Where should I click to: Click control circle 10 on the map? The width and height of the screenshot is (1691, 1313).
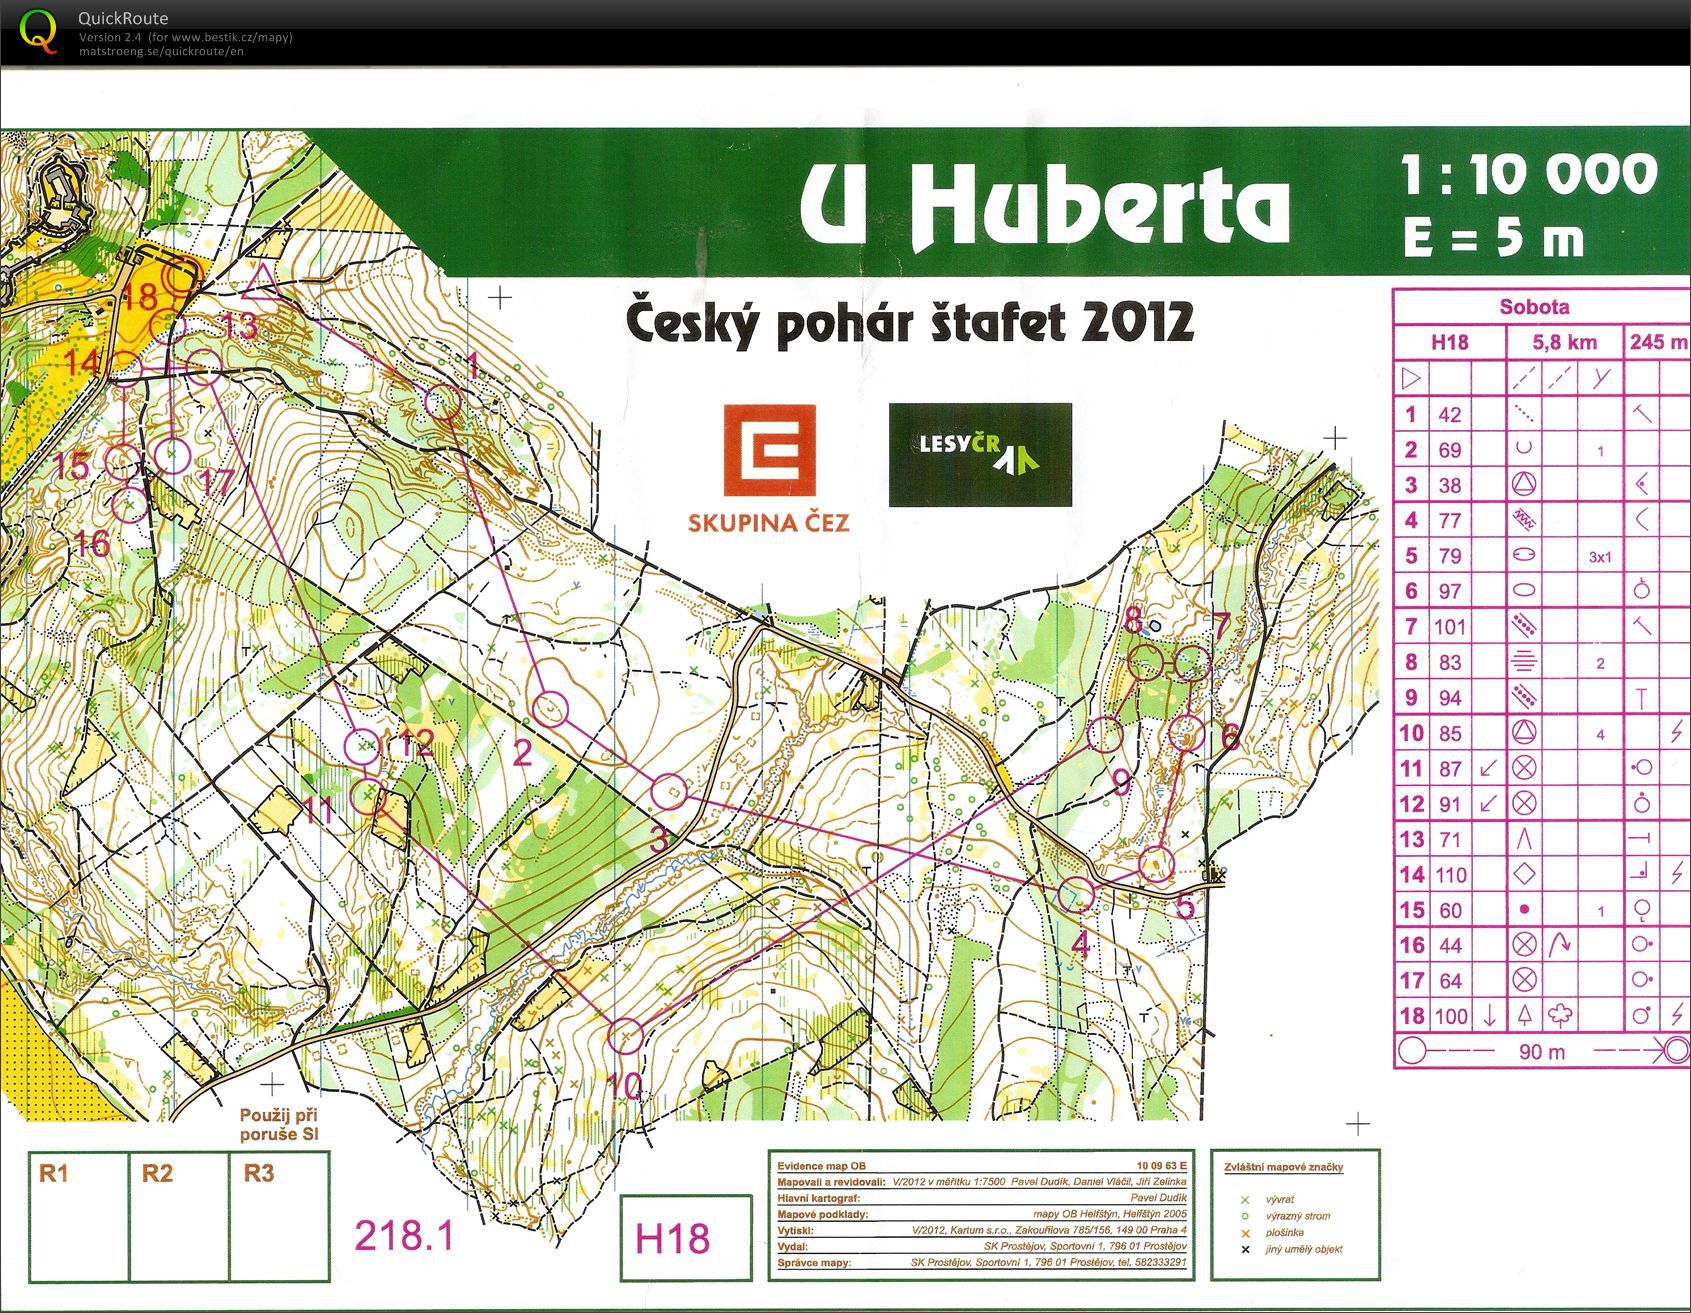(626, 1036)
